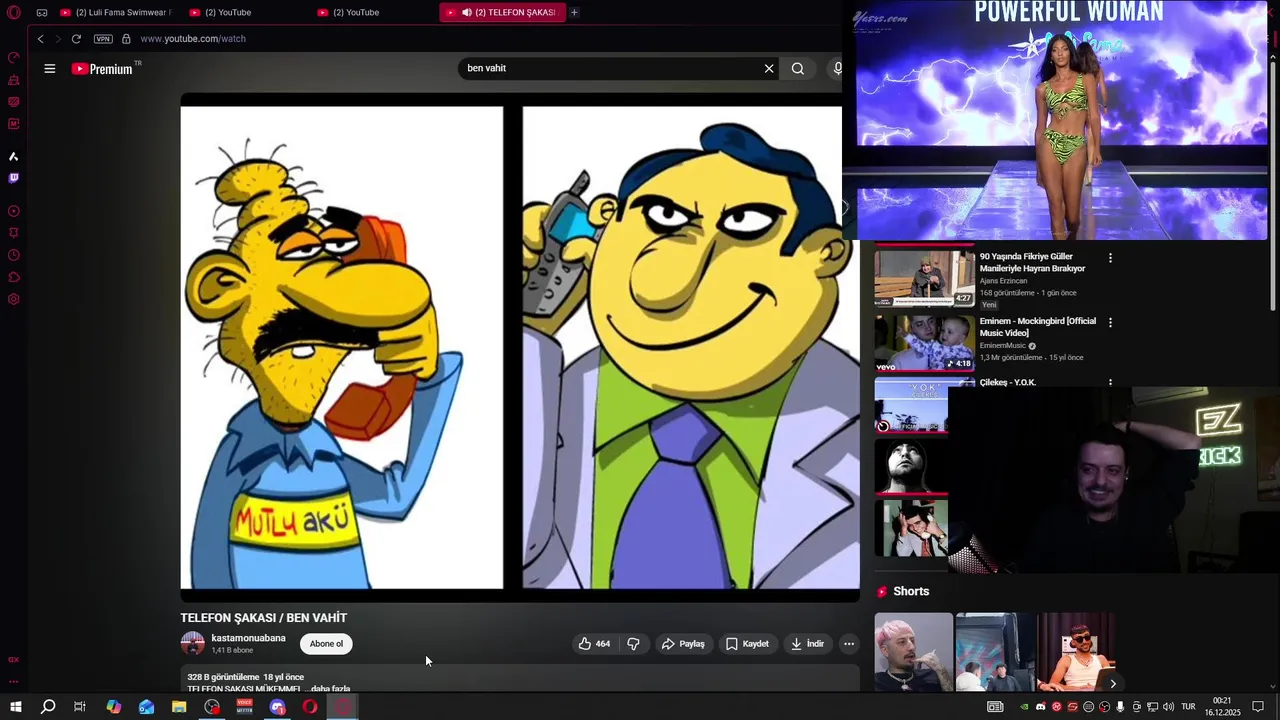Open the Çilekeş - Y.O.K. video title
The height and width of the screenshot is (720, 1280).
pyautogui.click(x=1008, y=383)
